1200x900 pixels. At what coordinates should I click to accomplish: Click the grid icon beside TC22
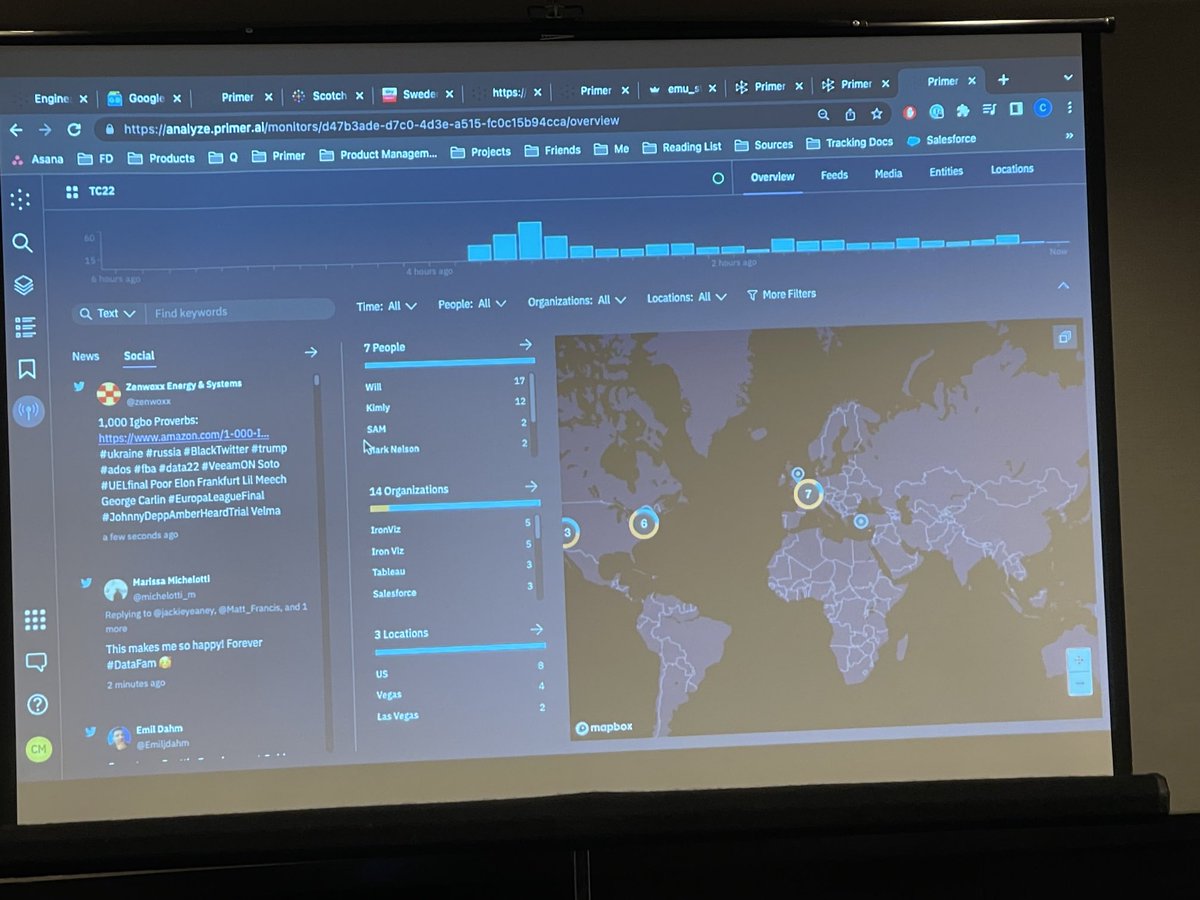[72, 191]
